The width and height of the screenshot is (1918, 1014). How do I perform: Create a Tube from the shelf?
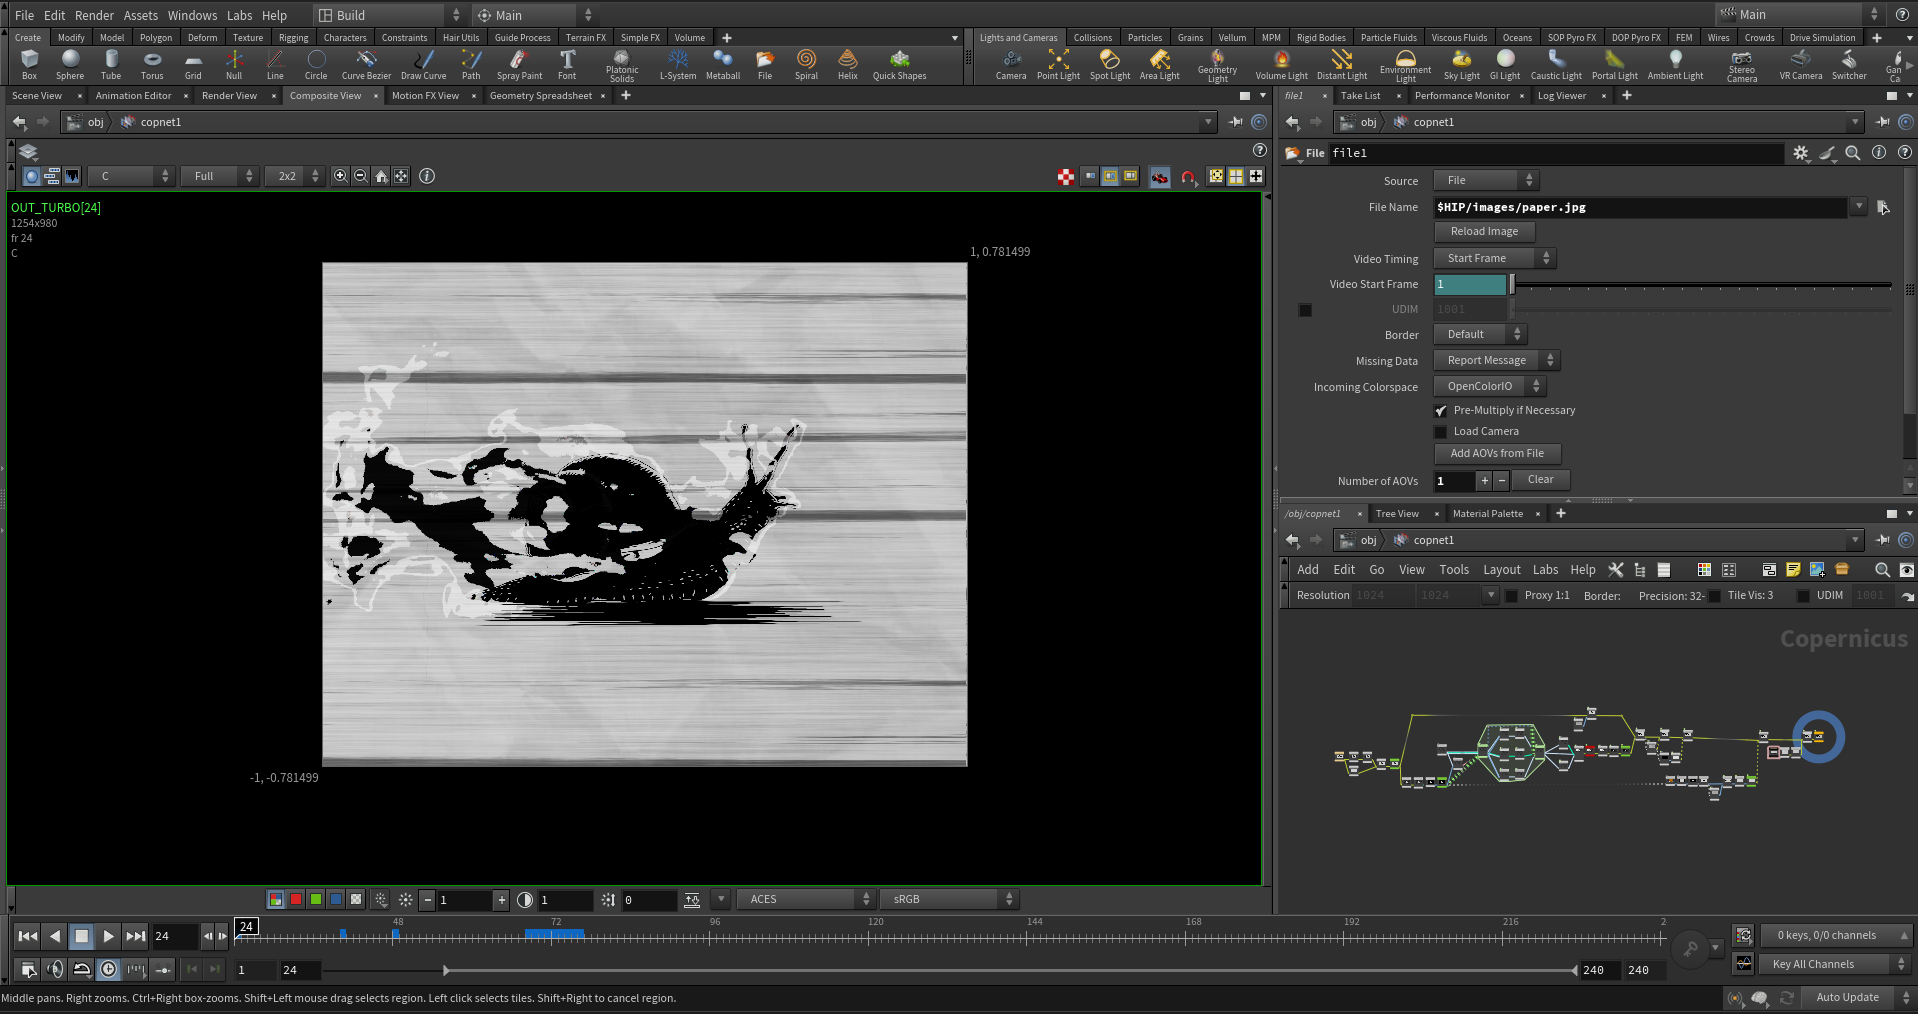click(111, 65)
